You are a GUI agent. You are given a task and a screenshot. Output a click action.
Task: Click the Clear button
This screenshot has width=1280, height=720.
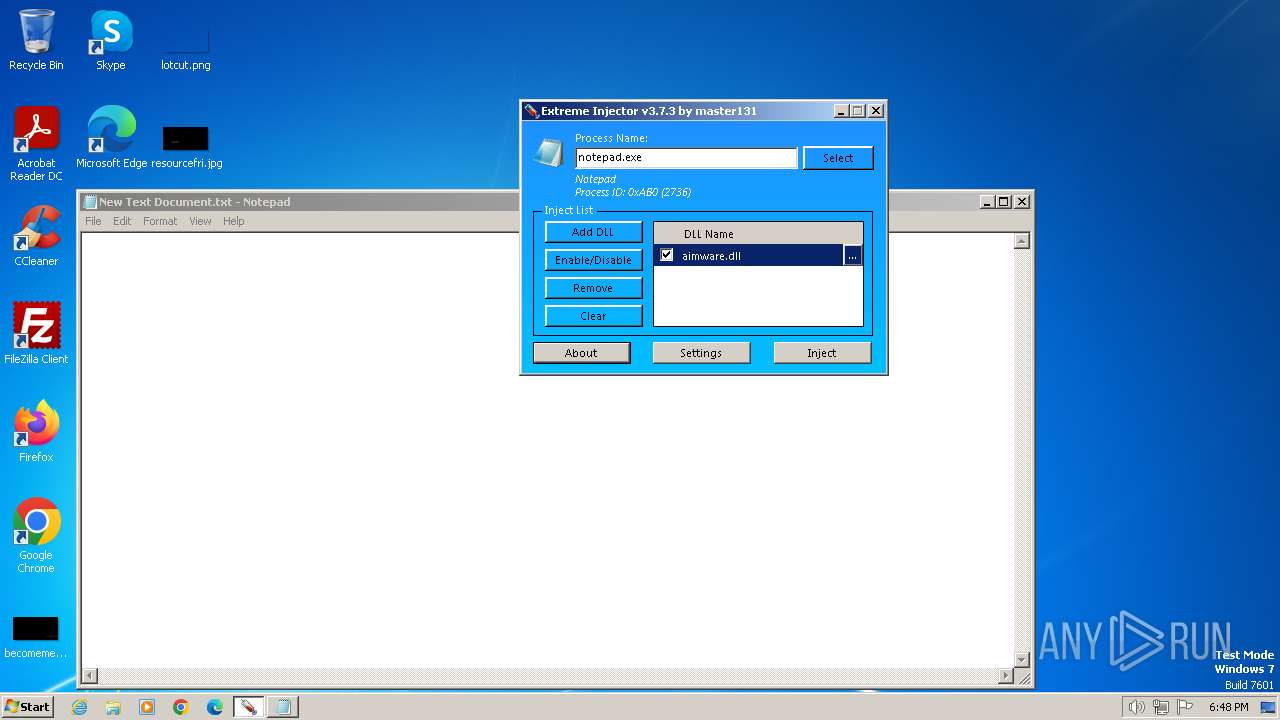pos(593,316)
